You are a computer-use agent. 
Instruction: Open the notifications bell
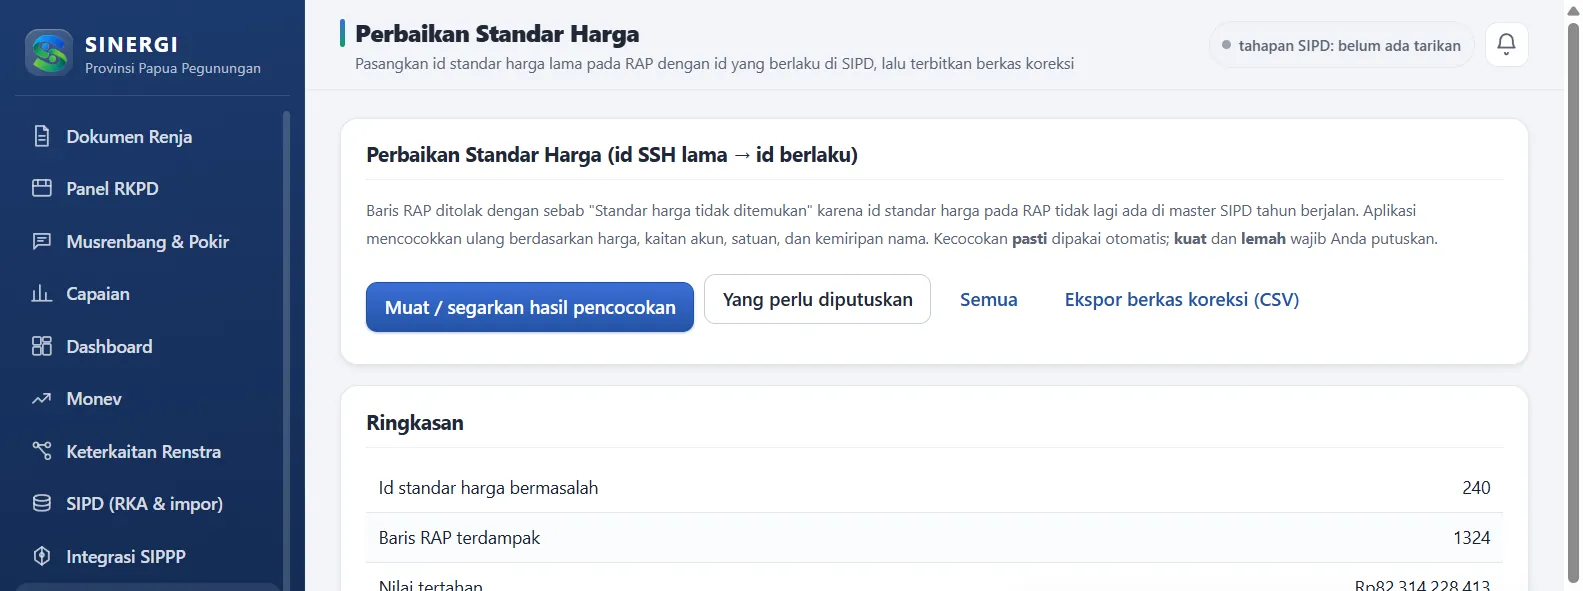click(x=1506, y=44)
